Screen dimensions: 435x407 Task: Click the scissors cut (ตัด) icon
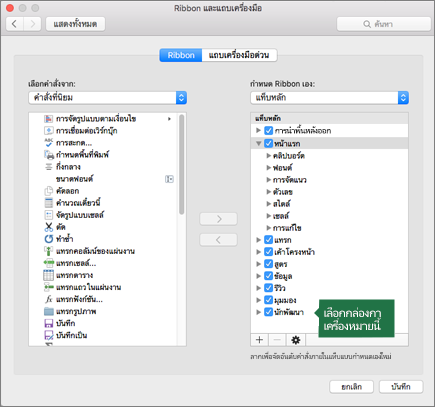pos(49,227)
